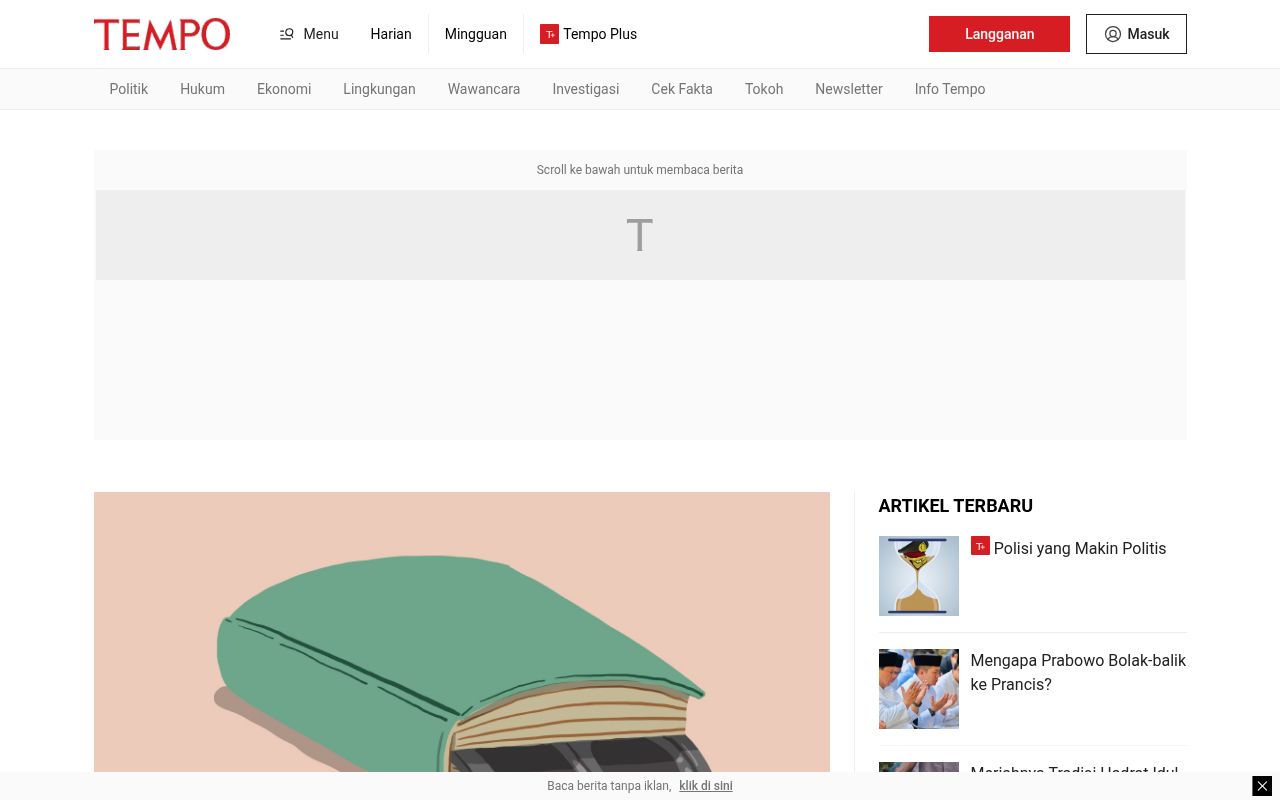Go to the Lingkungan section
The height and width of the screenshot is (800, 1280).
(x=379, y=89)
